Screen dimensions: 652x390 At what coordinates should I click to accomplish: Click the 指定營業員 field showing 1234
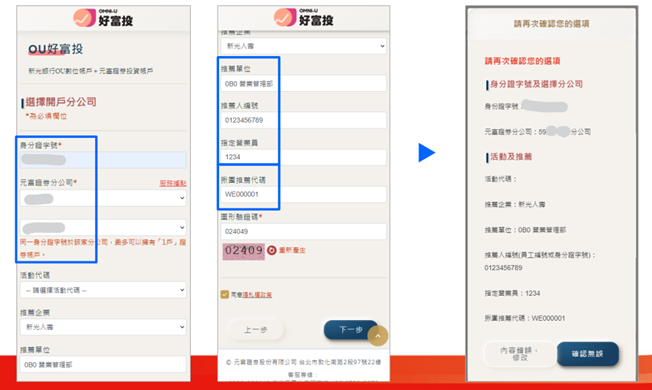[304, 157]
